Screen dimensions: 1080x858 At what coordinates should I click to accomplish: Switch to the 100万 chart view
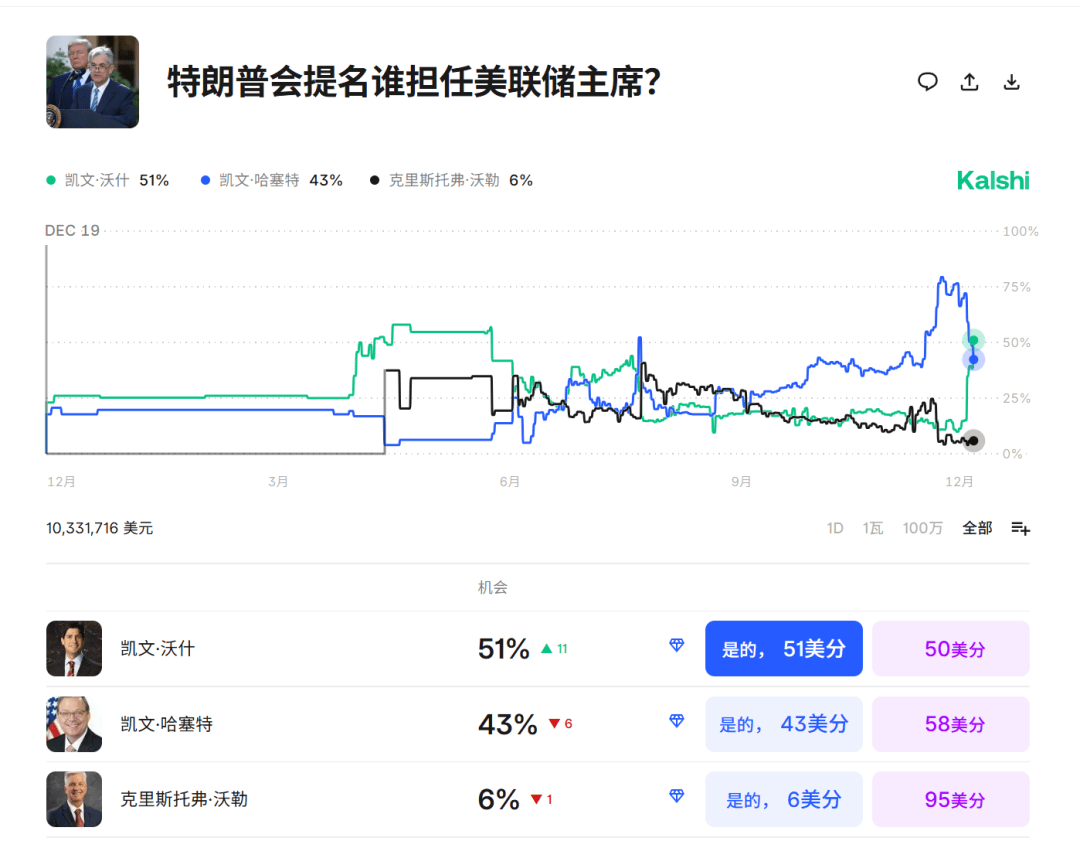click(x=922, y=527)
